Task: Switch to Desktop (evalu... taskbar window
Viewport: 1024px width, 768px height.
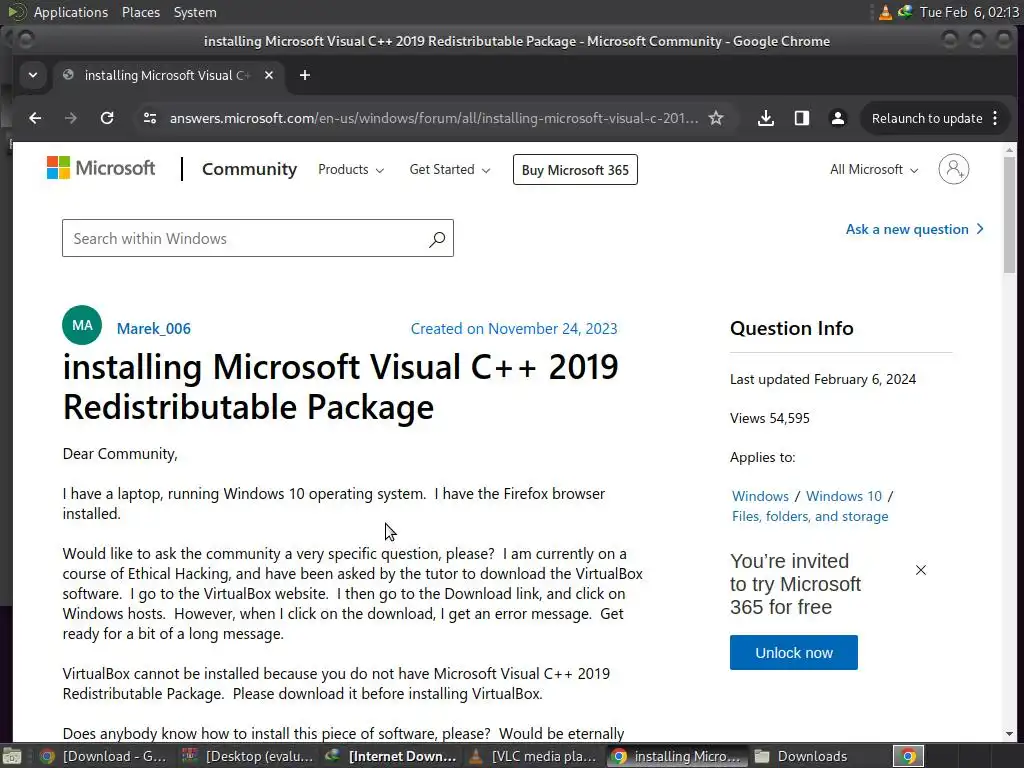Action: click(248, 756)
